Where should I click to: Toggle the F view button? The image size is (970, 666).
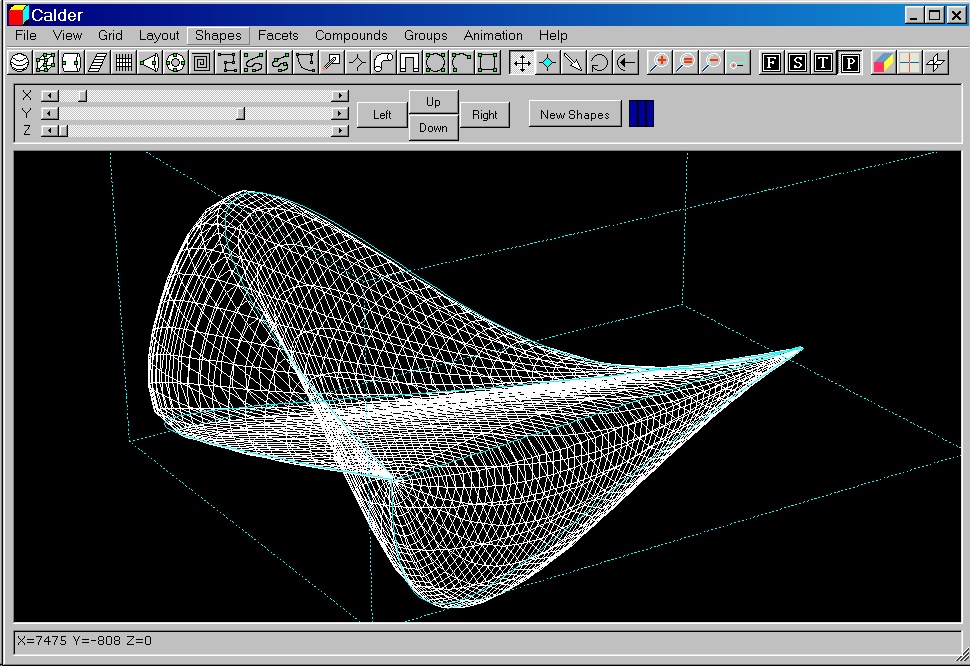(771, 63)
